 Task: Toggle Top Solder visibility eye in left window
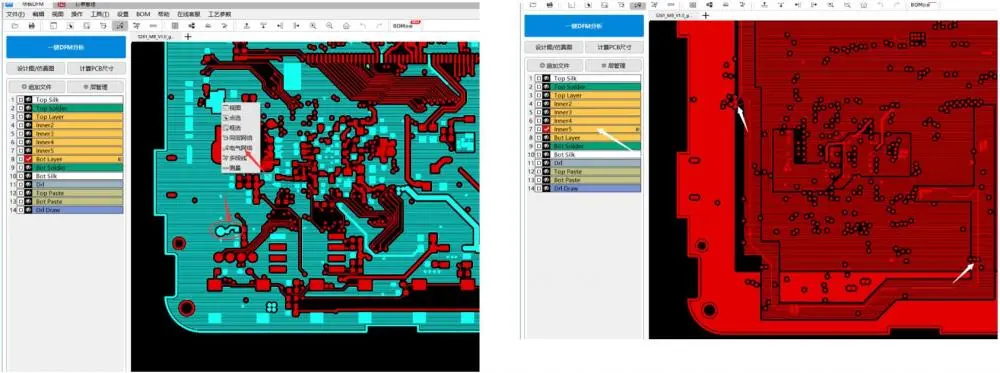[28, 108]
